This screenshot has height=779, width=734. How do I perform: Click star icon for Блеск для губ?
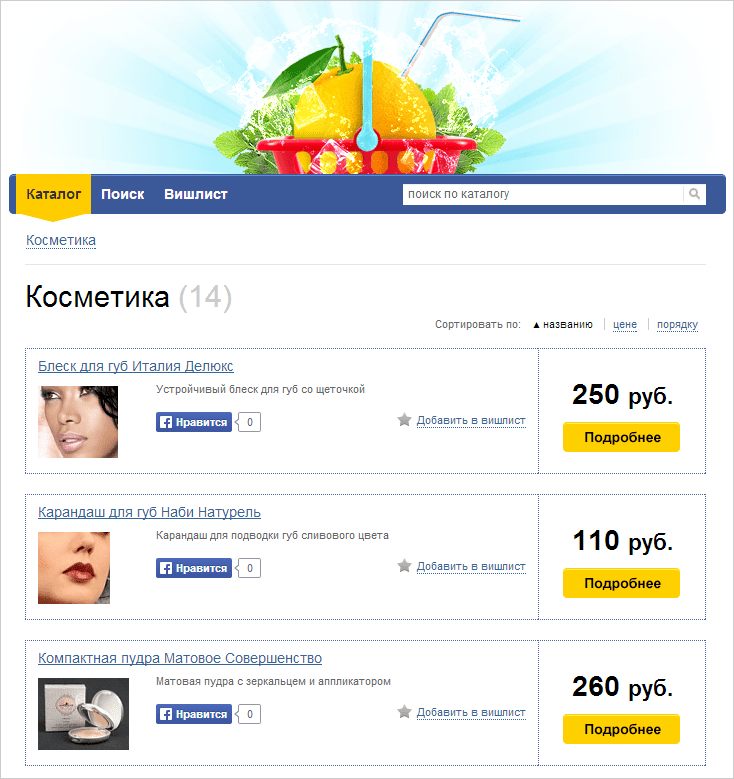click(405, 420)
